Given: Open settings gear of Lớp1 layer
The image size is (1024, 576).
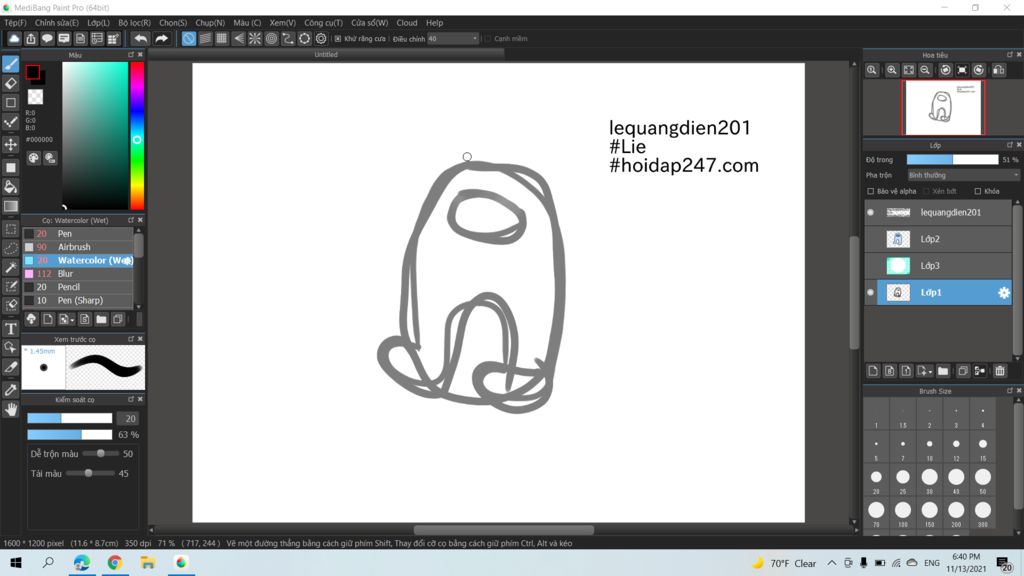Looking at the screenshot, I should click(1004, 293).
